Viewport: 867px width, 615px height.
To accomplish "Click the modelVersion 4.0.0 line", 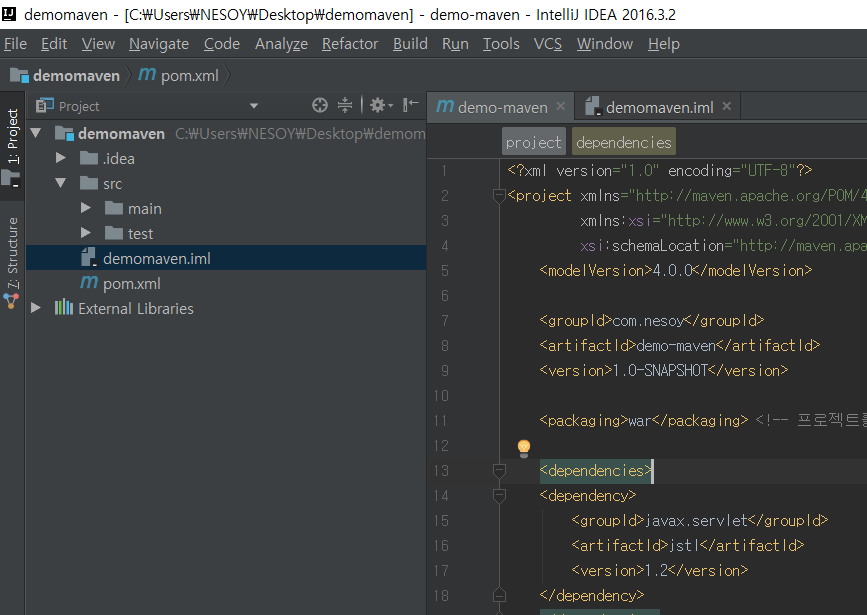I will point(676,270).
